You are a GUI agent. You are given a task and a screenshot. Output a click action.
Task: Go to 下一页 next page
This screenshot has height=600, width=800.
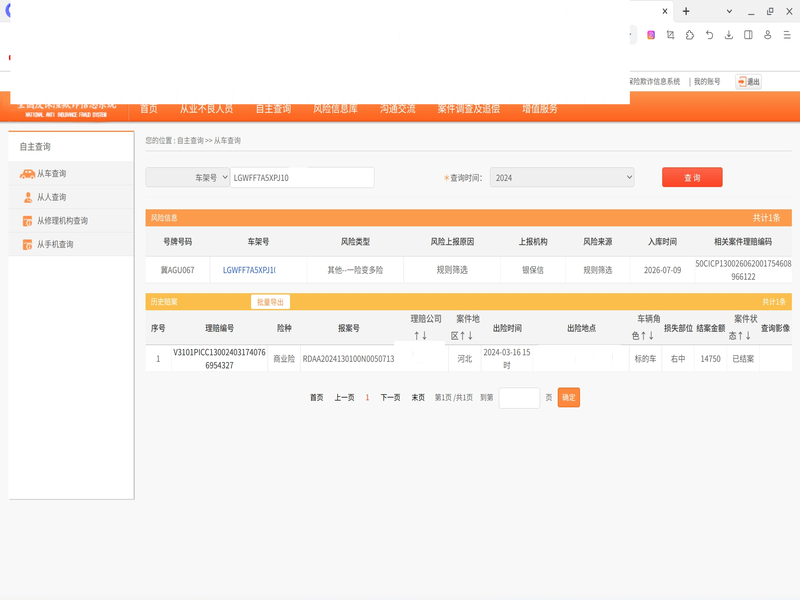pyautogui.click(x=390, y=397)
